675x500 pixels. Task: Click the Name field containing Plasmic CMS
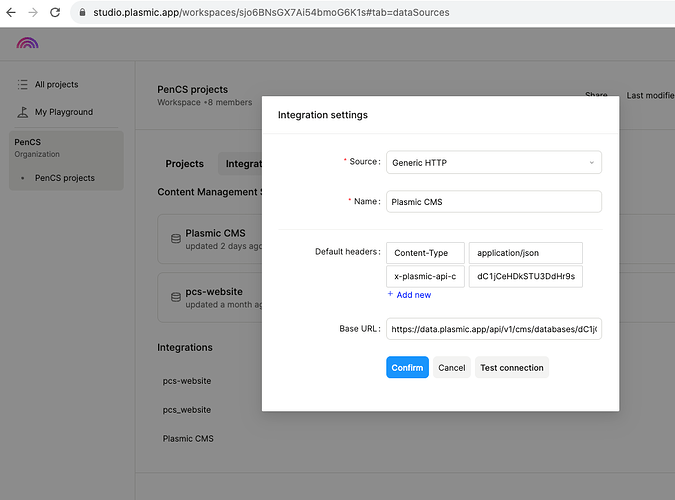click(493, 202)
